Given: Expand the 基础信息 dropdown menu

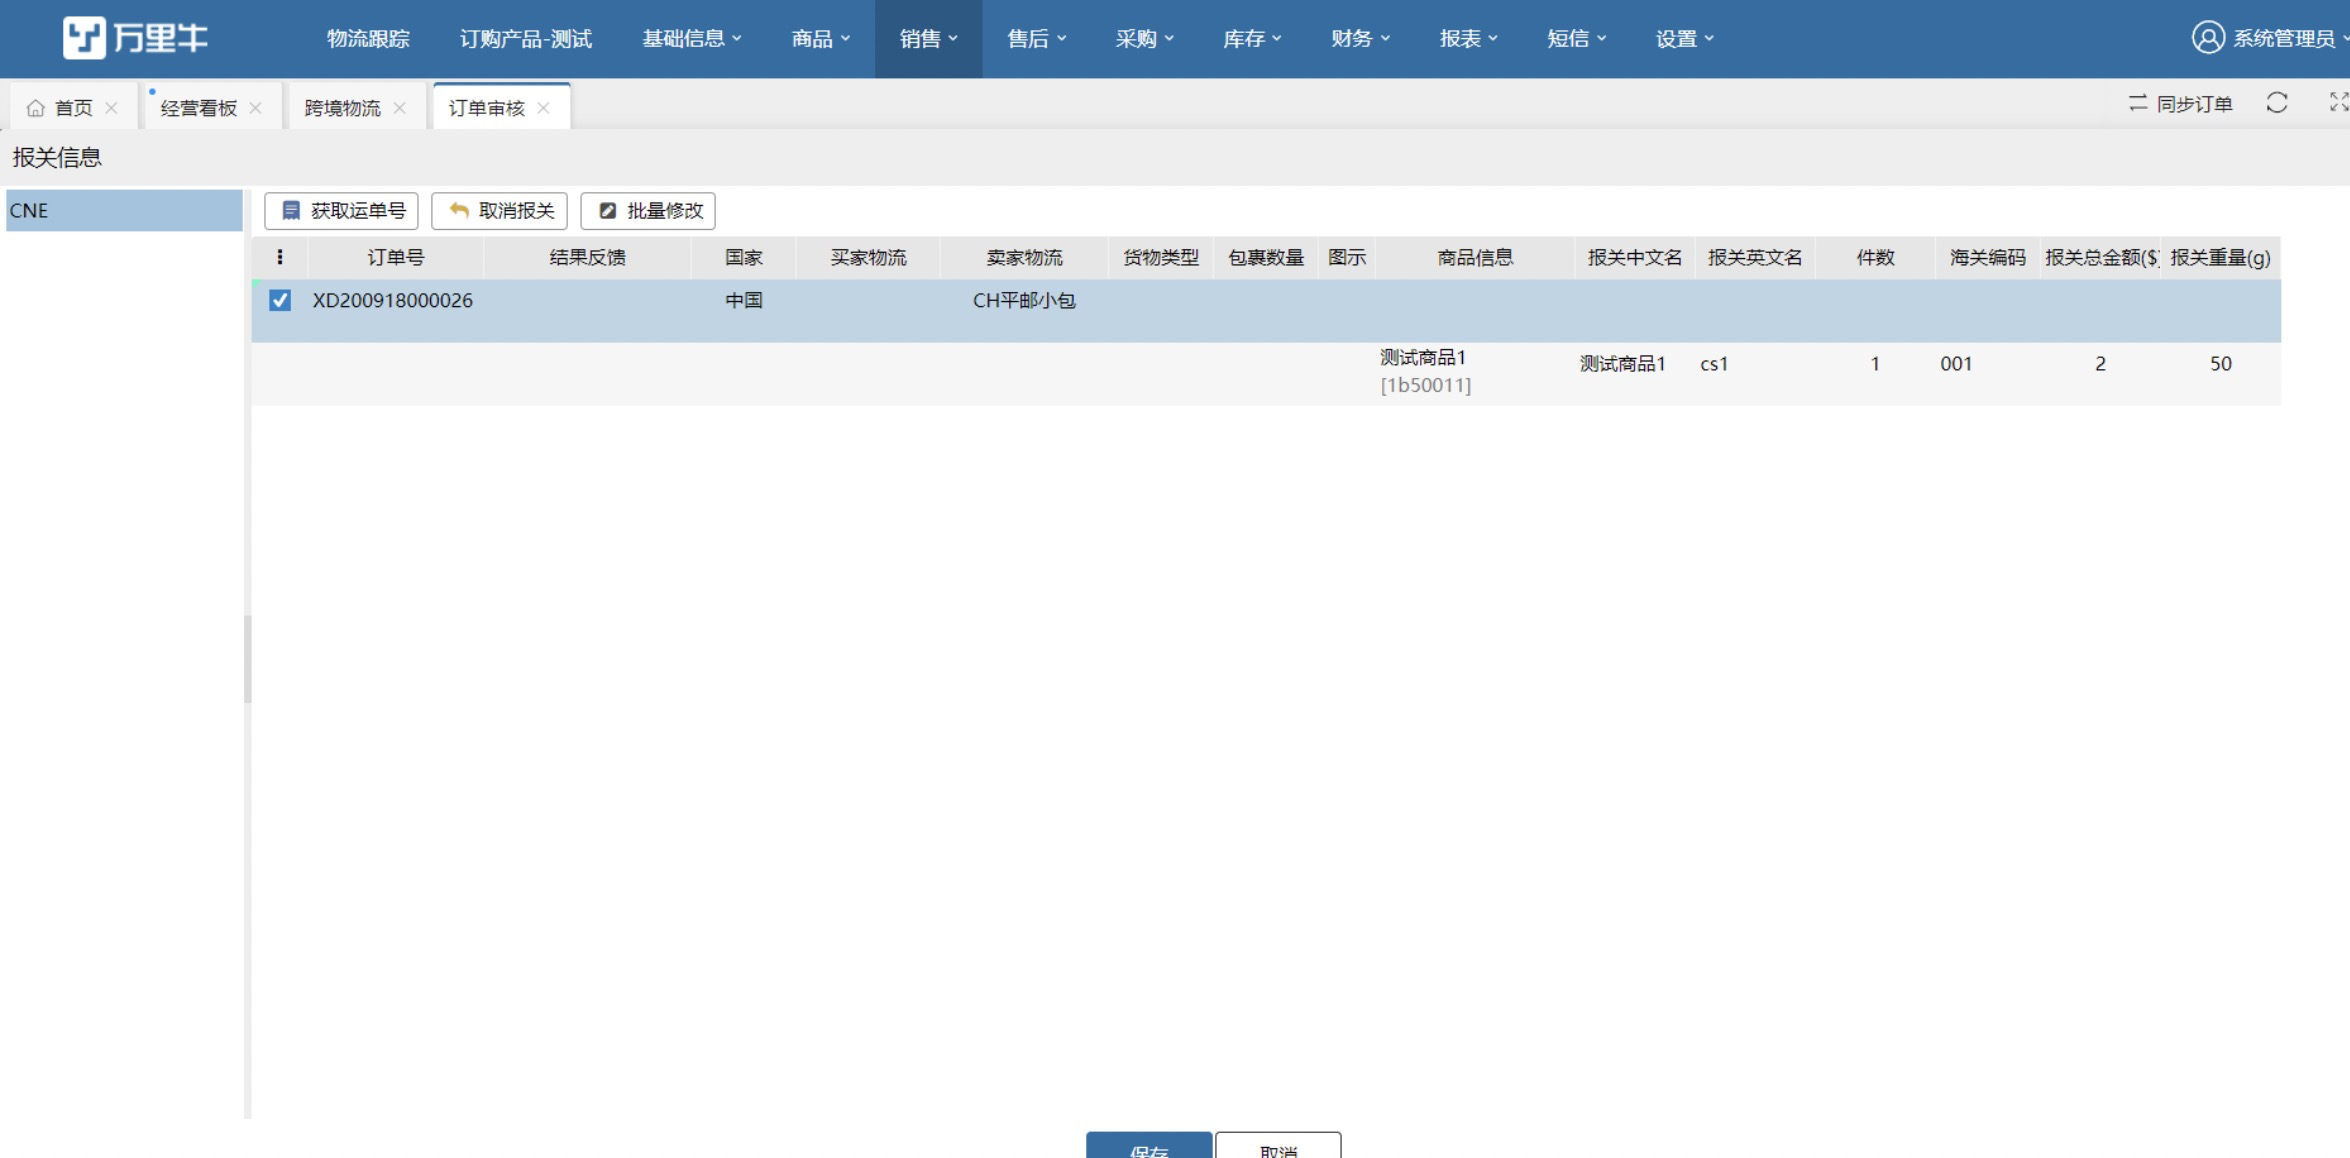Looking at the screenshot, I should click(x=692, y=39).
